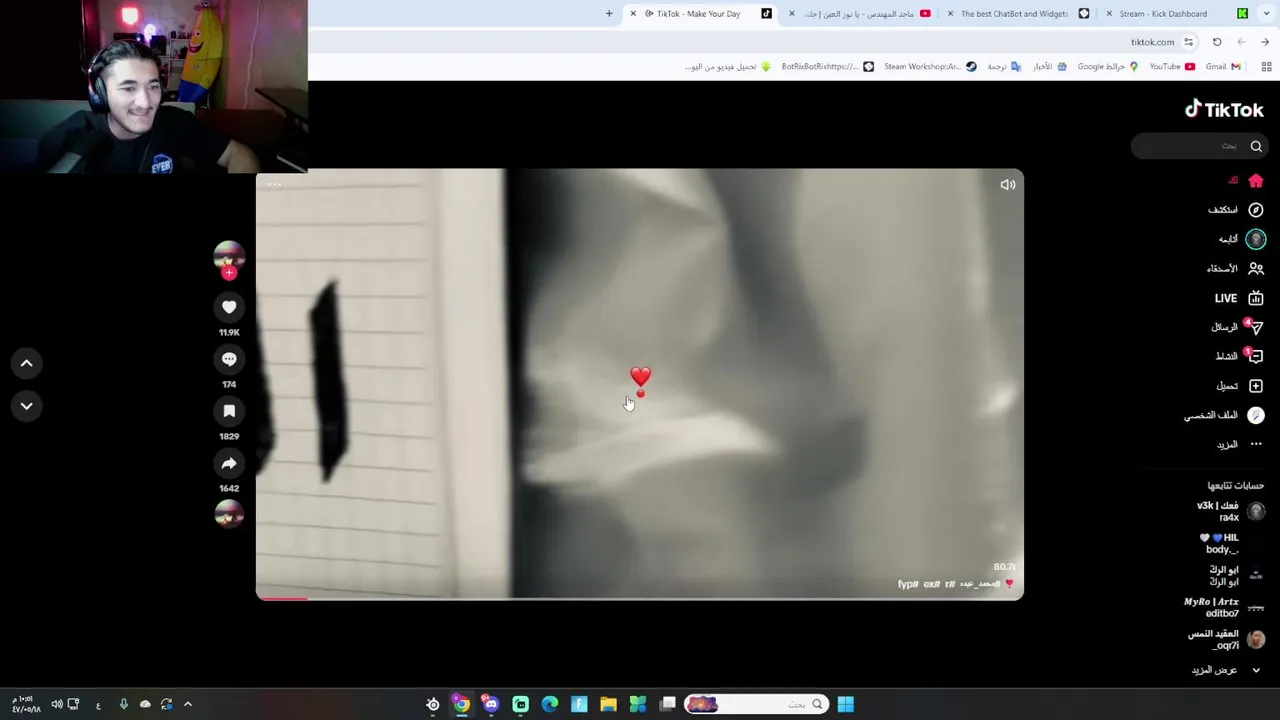Open the followed account HIL body._
The width and height of the screenshot is (1280, 720).
tap(1231, 543)
